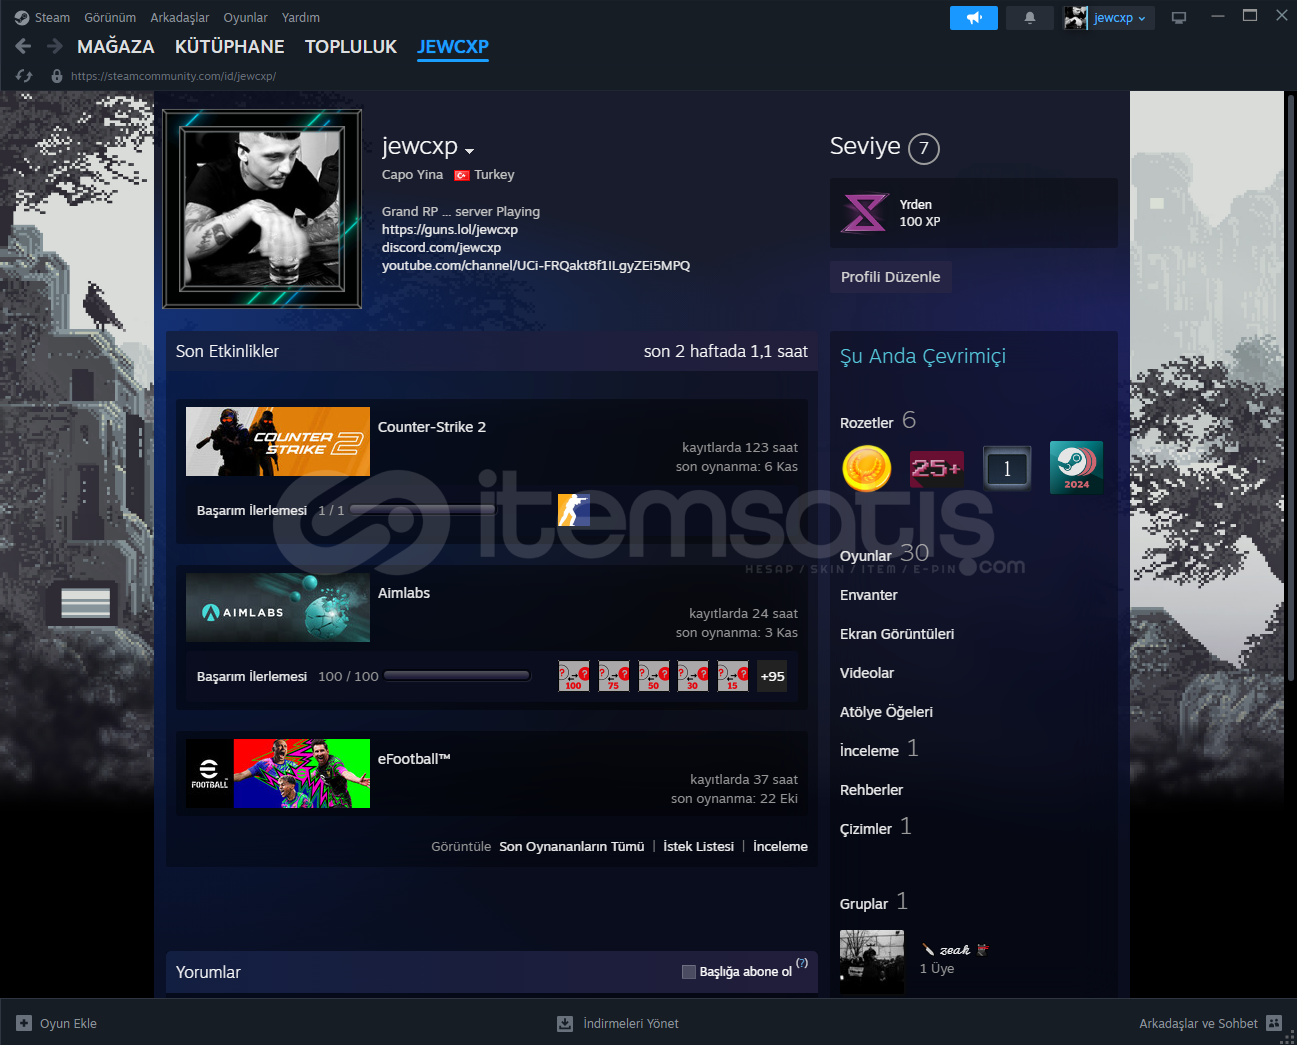Open the Görünüm menu
The image size is (1297, 1045).
[x=110, y=18]
